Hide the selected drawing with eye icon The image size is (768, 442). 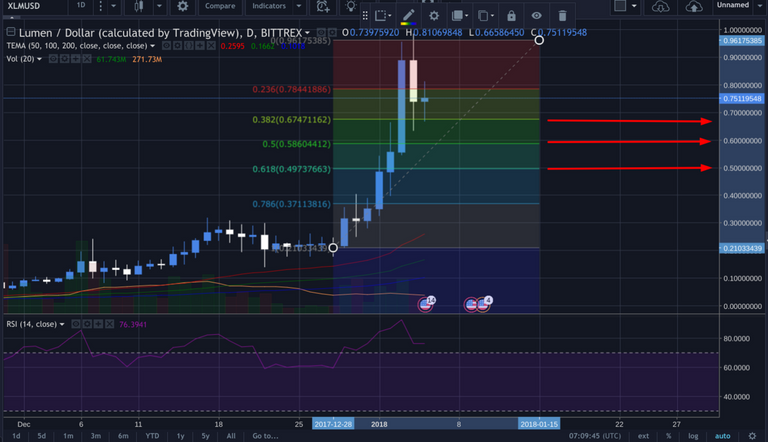537,16
